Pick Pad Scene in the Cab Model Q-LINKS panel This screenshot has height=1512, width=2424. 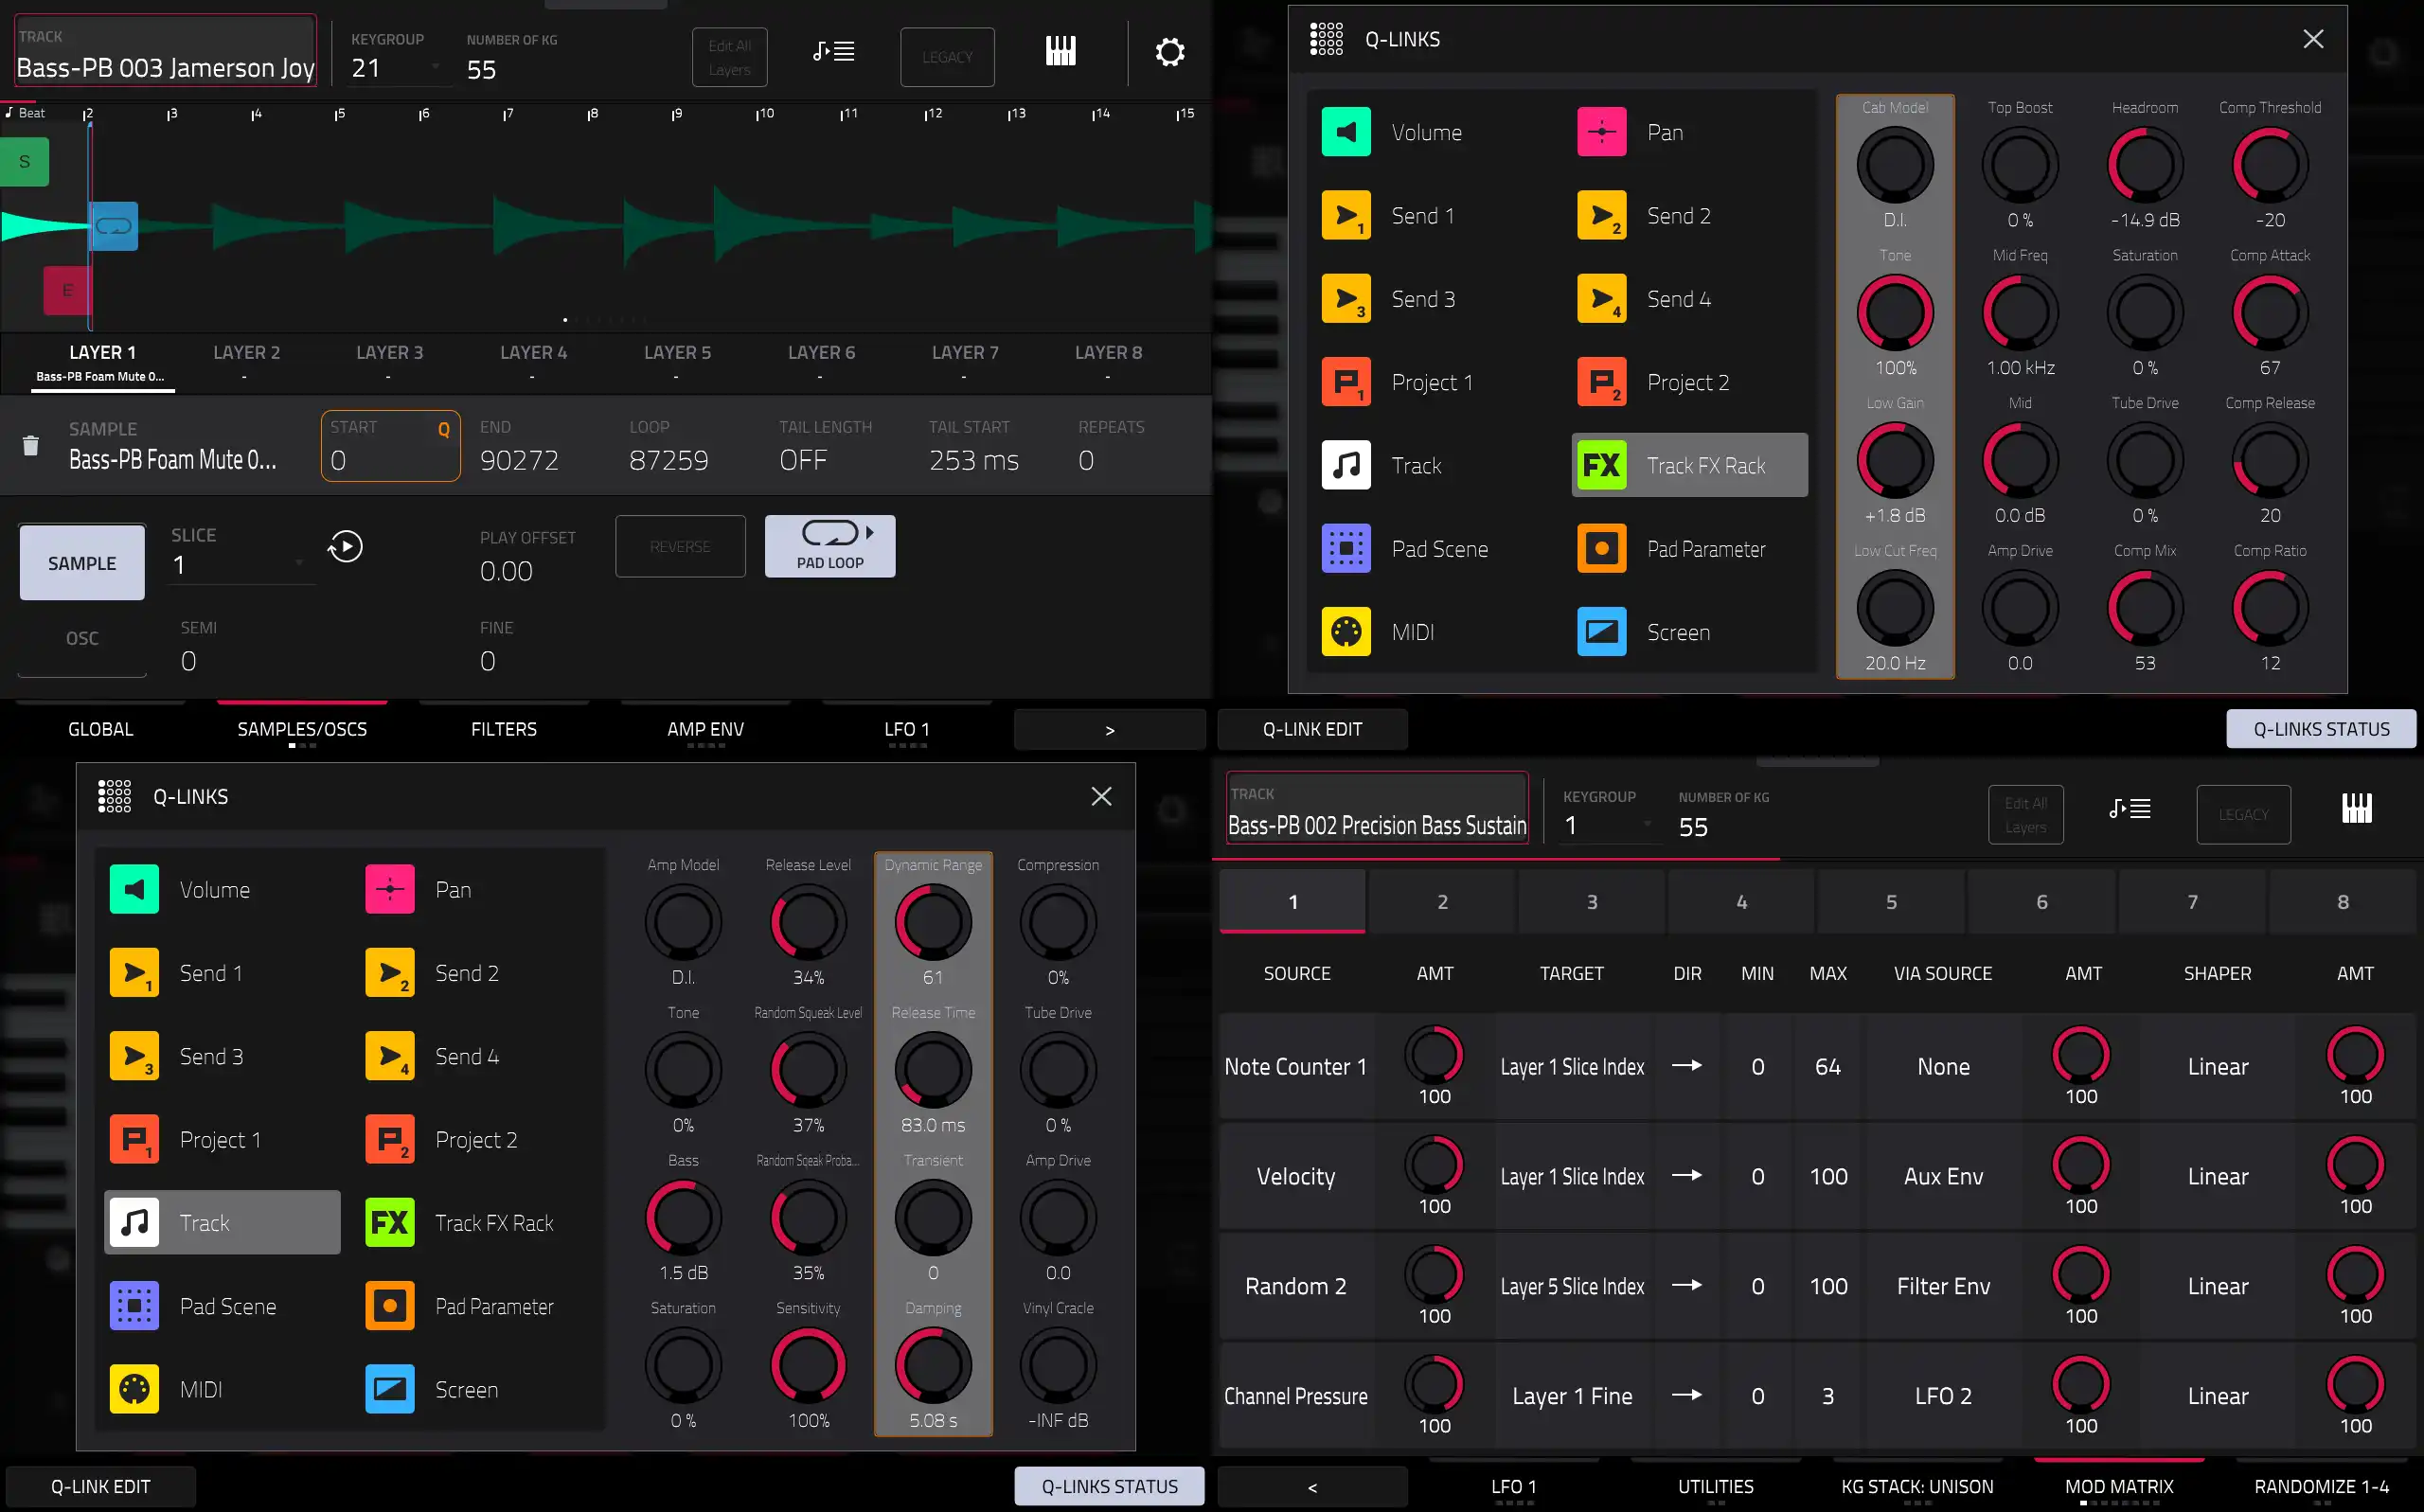1404,549
